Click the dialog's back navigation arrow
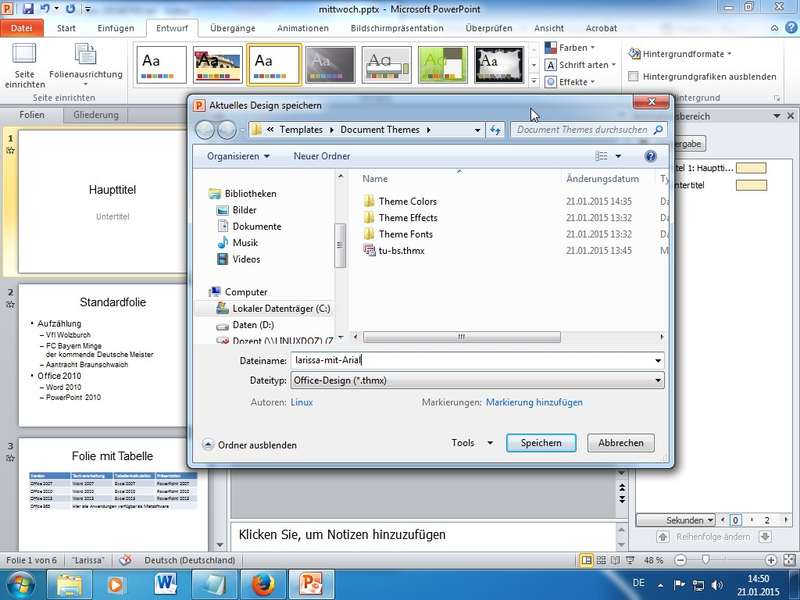This screenshot has width=800, height=600. (x=205, y=130)
